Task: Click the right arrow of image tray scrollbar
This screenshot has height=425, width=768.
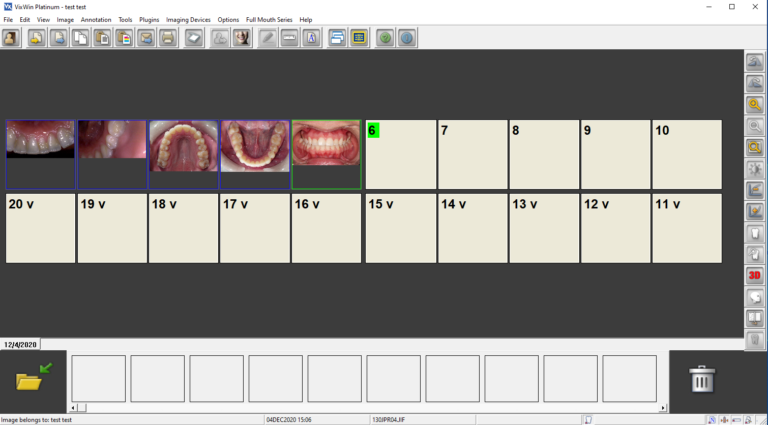Action: pos(663,407)
